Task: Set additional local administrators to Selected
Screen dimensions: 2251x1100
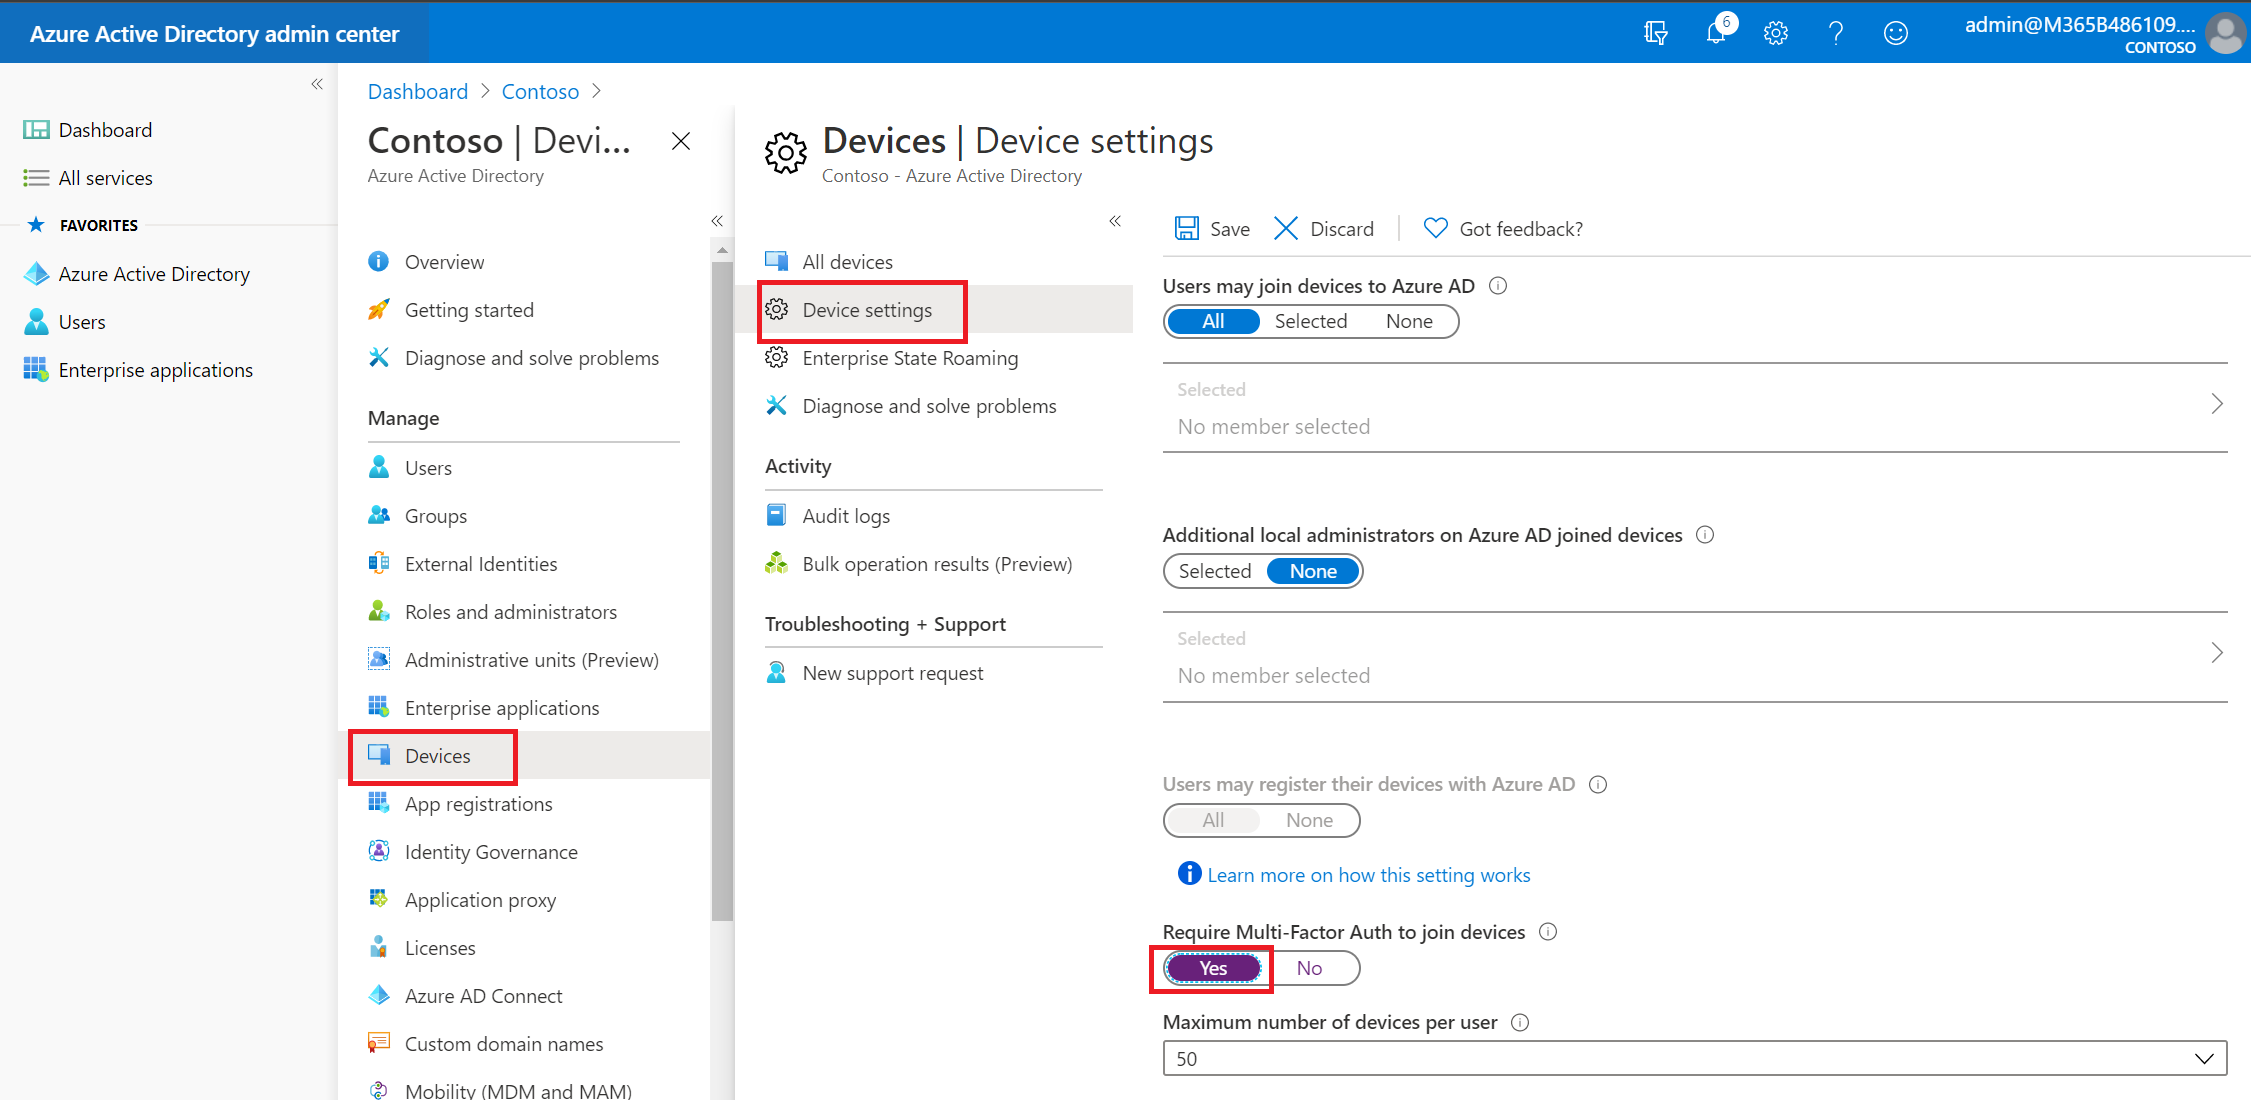Action: pyautogui.click(x=1215, y=571)
